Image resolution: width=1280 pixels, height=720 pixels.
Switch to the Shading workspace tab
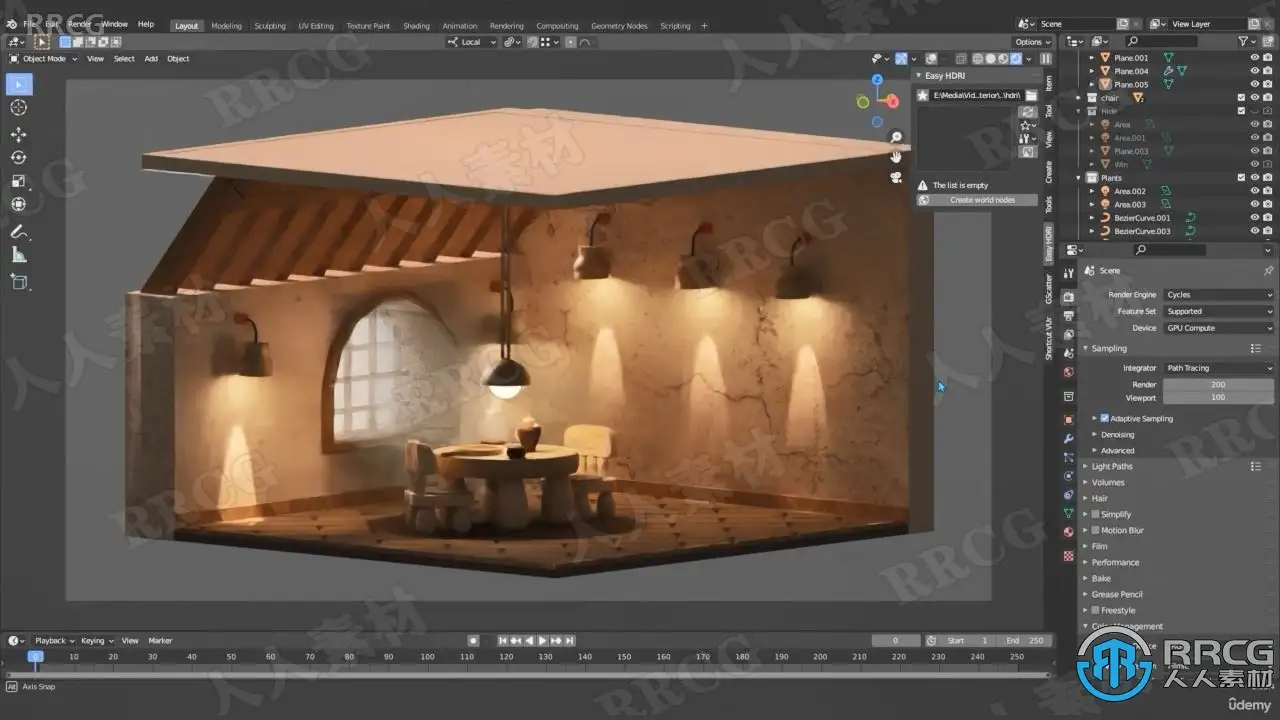[x=416, y=26]
